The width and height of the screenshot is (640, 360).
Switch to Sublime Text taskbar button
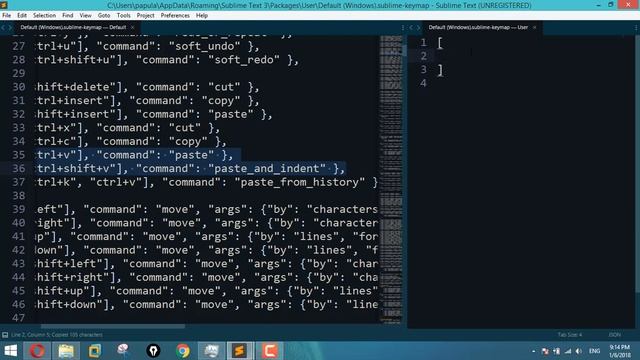tap(240, 351)
